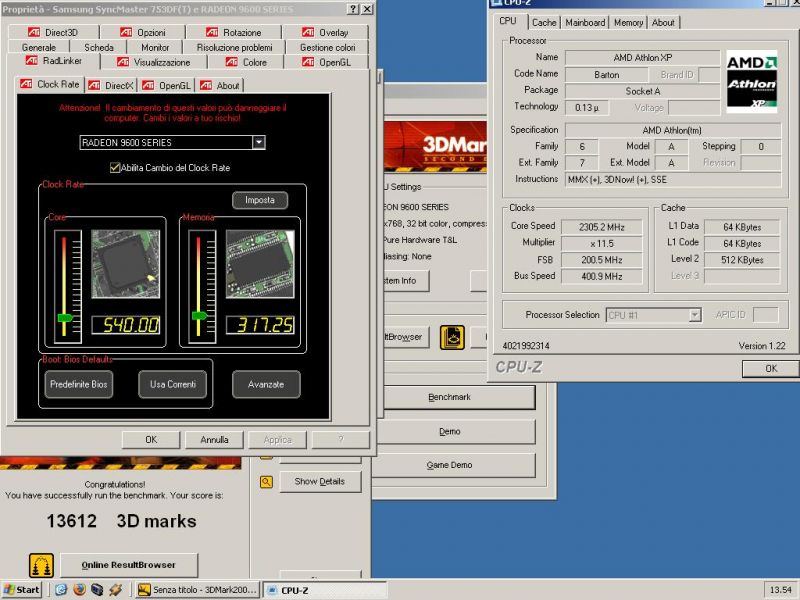The height and width of the screenshot is (600, 800).
Task: Switch to the Monitor tab
Action: [155, 47]
